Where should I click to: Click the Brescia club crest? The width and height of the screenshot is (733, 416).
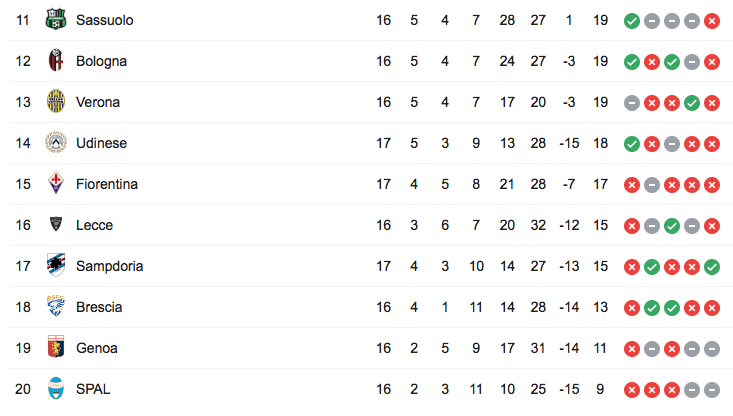(56, 307)
